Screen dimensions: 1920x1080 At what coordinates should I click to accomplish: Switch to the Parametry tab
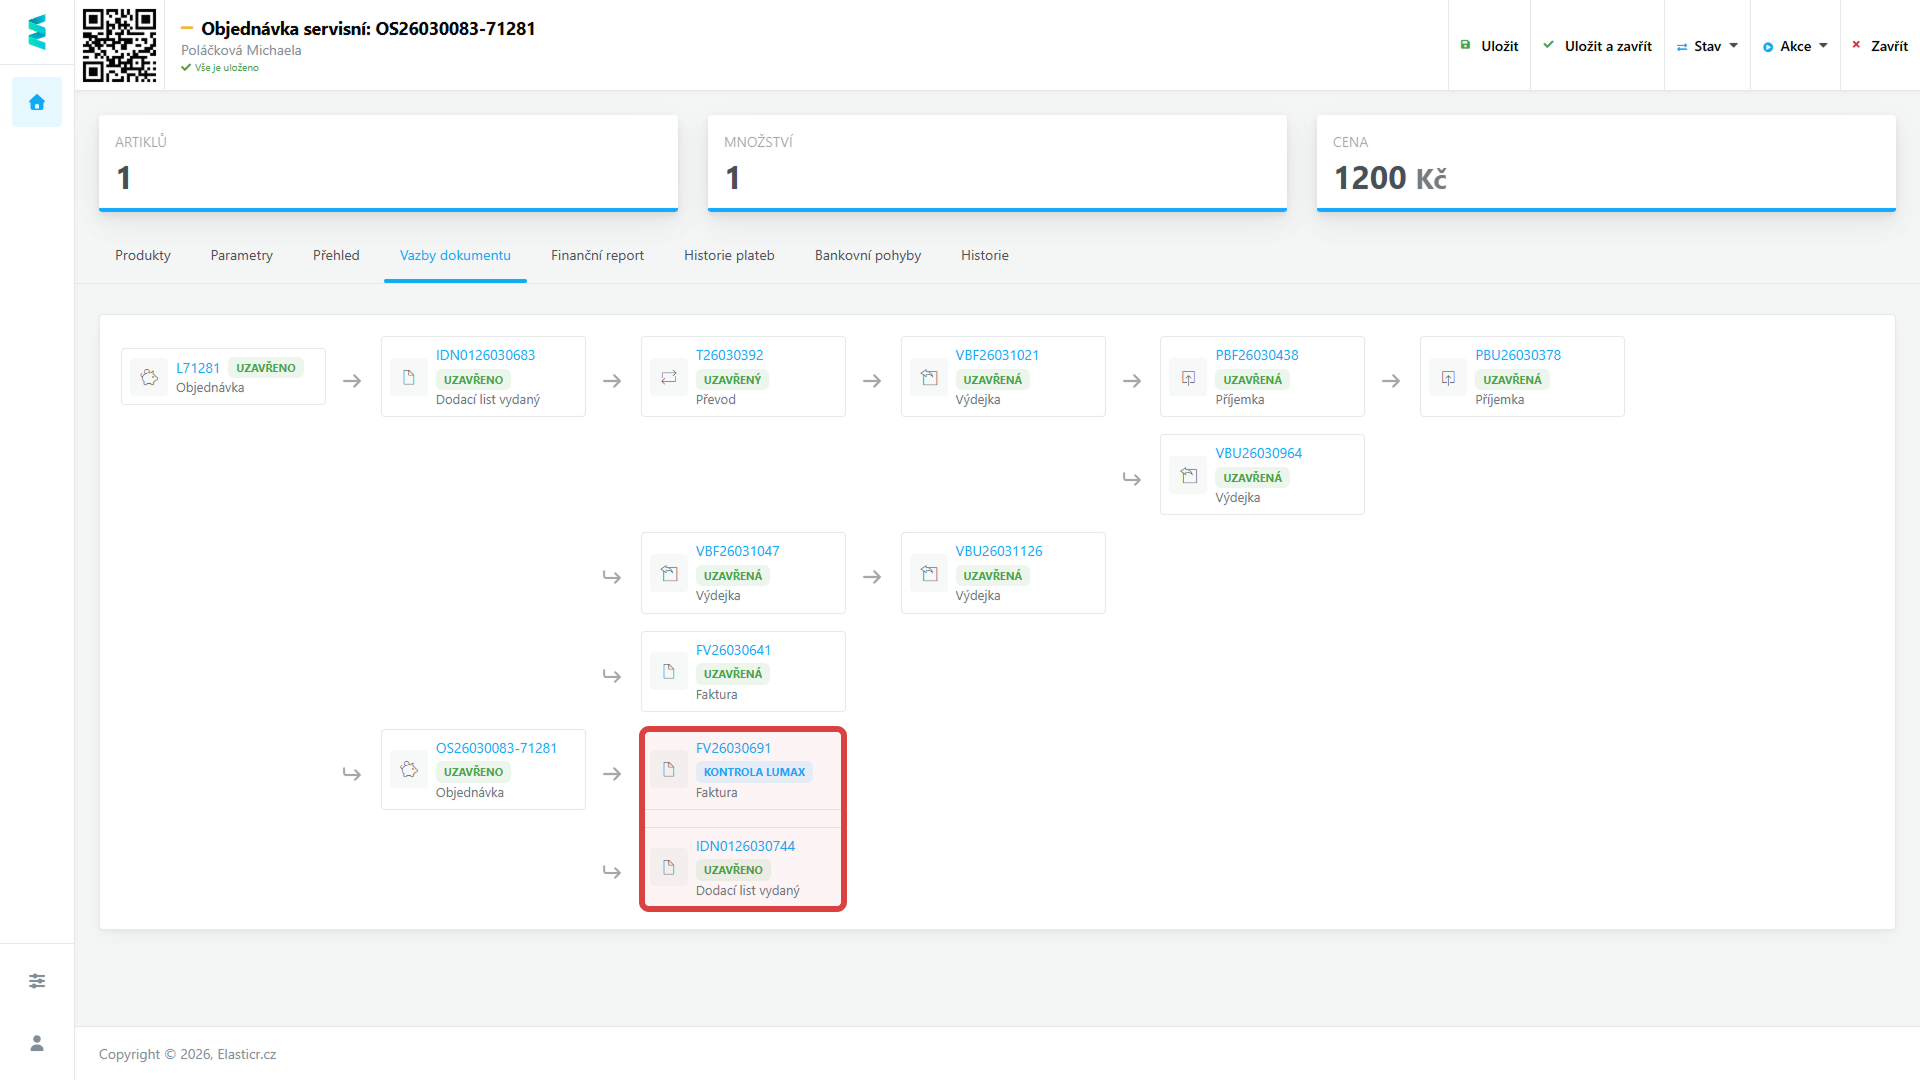242,255
